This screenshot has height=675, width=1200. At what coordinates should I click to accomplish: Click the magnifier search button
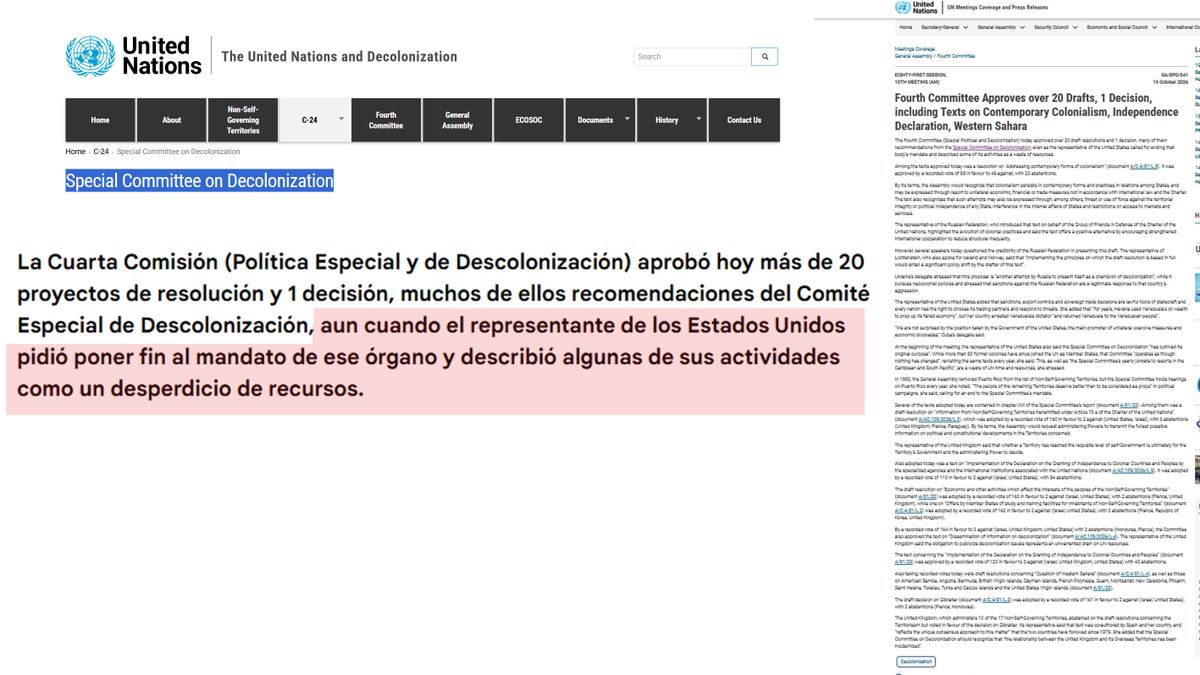(x=764, y=57)
